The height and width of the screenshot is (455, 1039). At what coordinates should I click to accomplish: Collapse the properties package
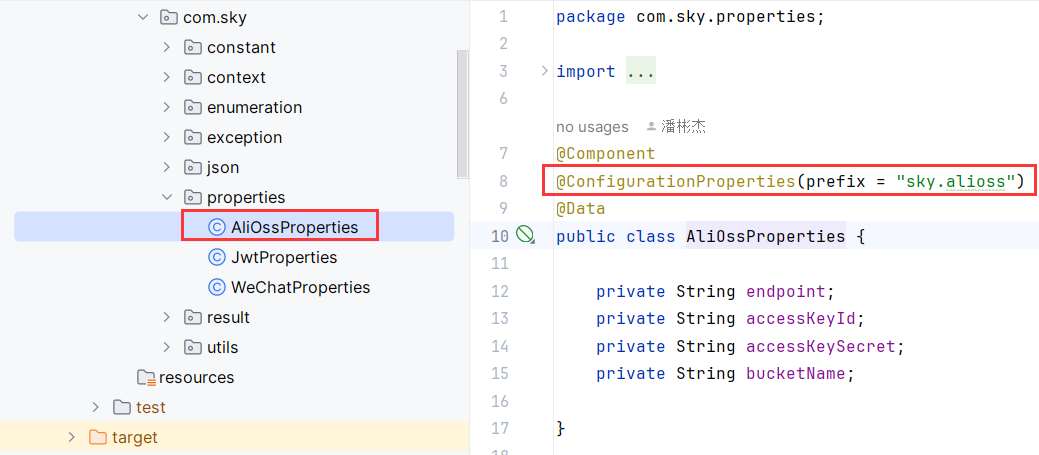(166, 197)
